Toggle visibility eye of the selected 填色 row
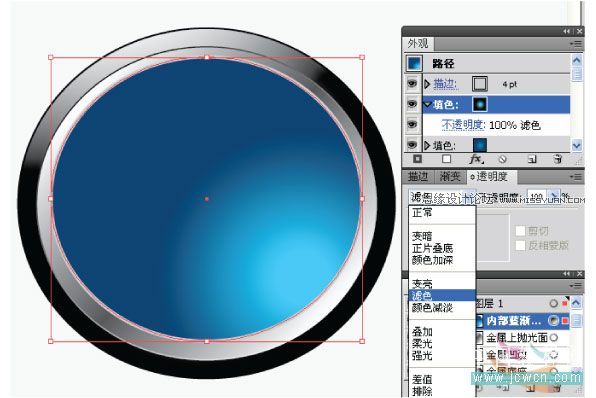This screenshot has width=596, height=398. pyautogui.click(x=412, y=104)
